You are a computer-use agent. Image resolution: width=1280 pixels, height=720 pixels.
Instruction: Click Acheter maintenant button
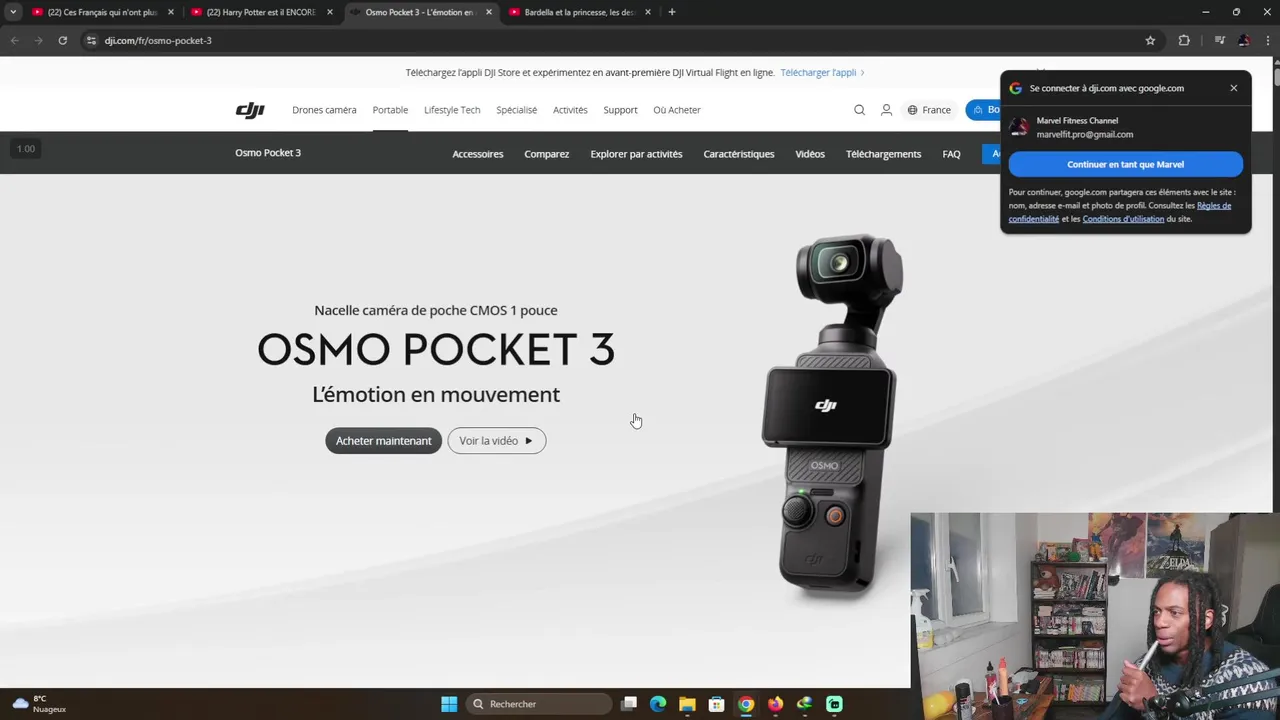[x=383, y=441]
